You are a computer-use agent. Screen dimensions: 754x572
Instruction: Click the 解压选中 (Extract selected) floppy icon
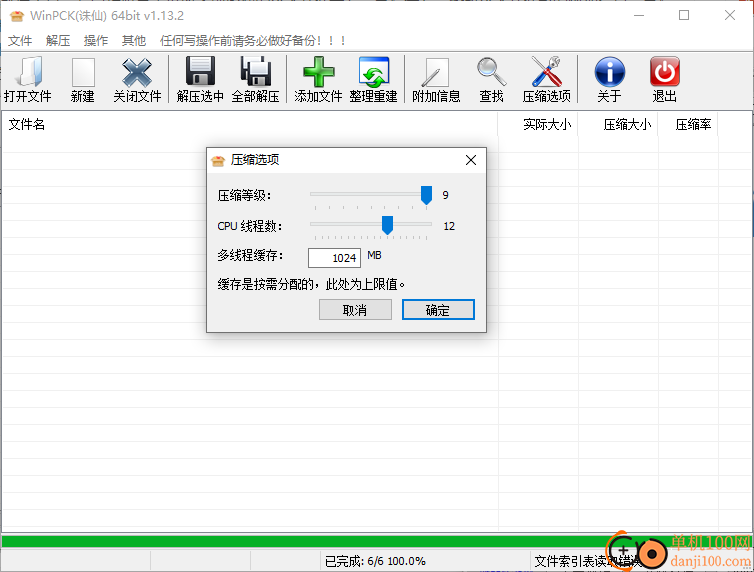point(200,72)
